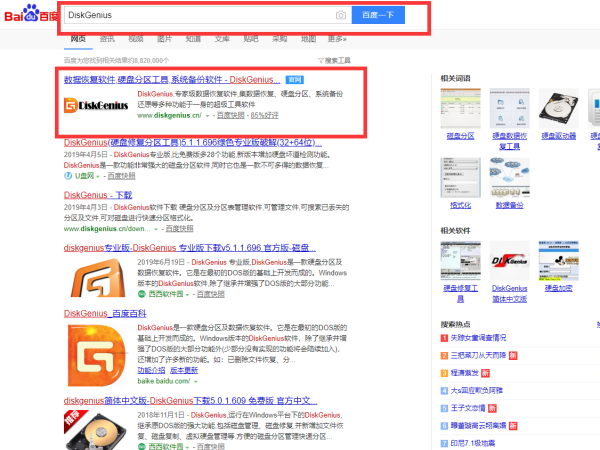
Task: Open the DiskGenius - 下载 result link
Action: pos(98,195)
